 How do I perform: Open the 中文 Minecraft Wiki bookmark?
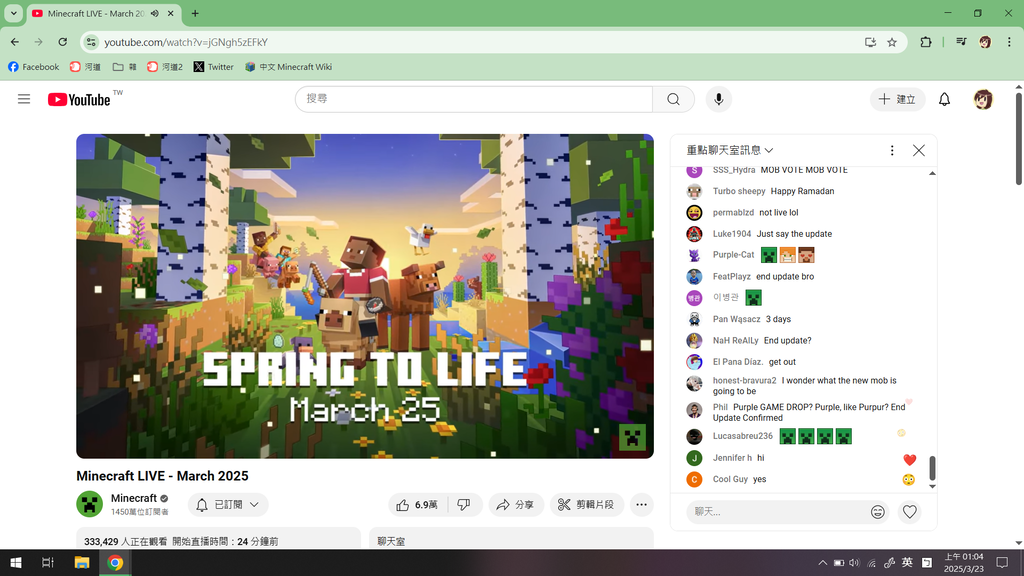(289, 67)
